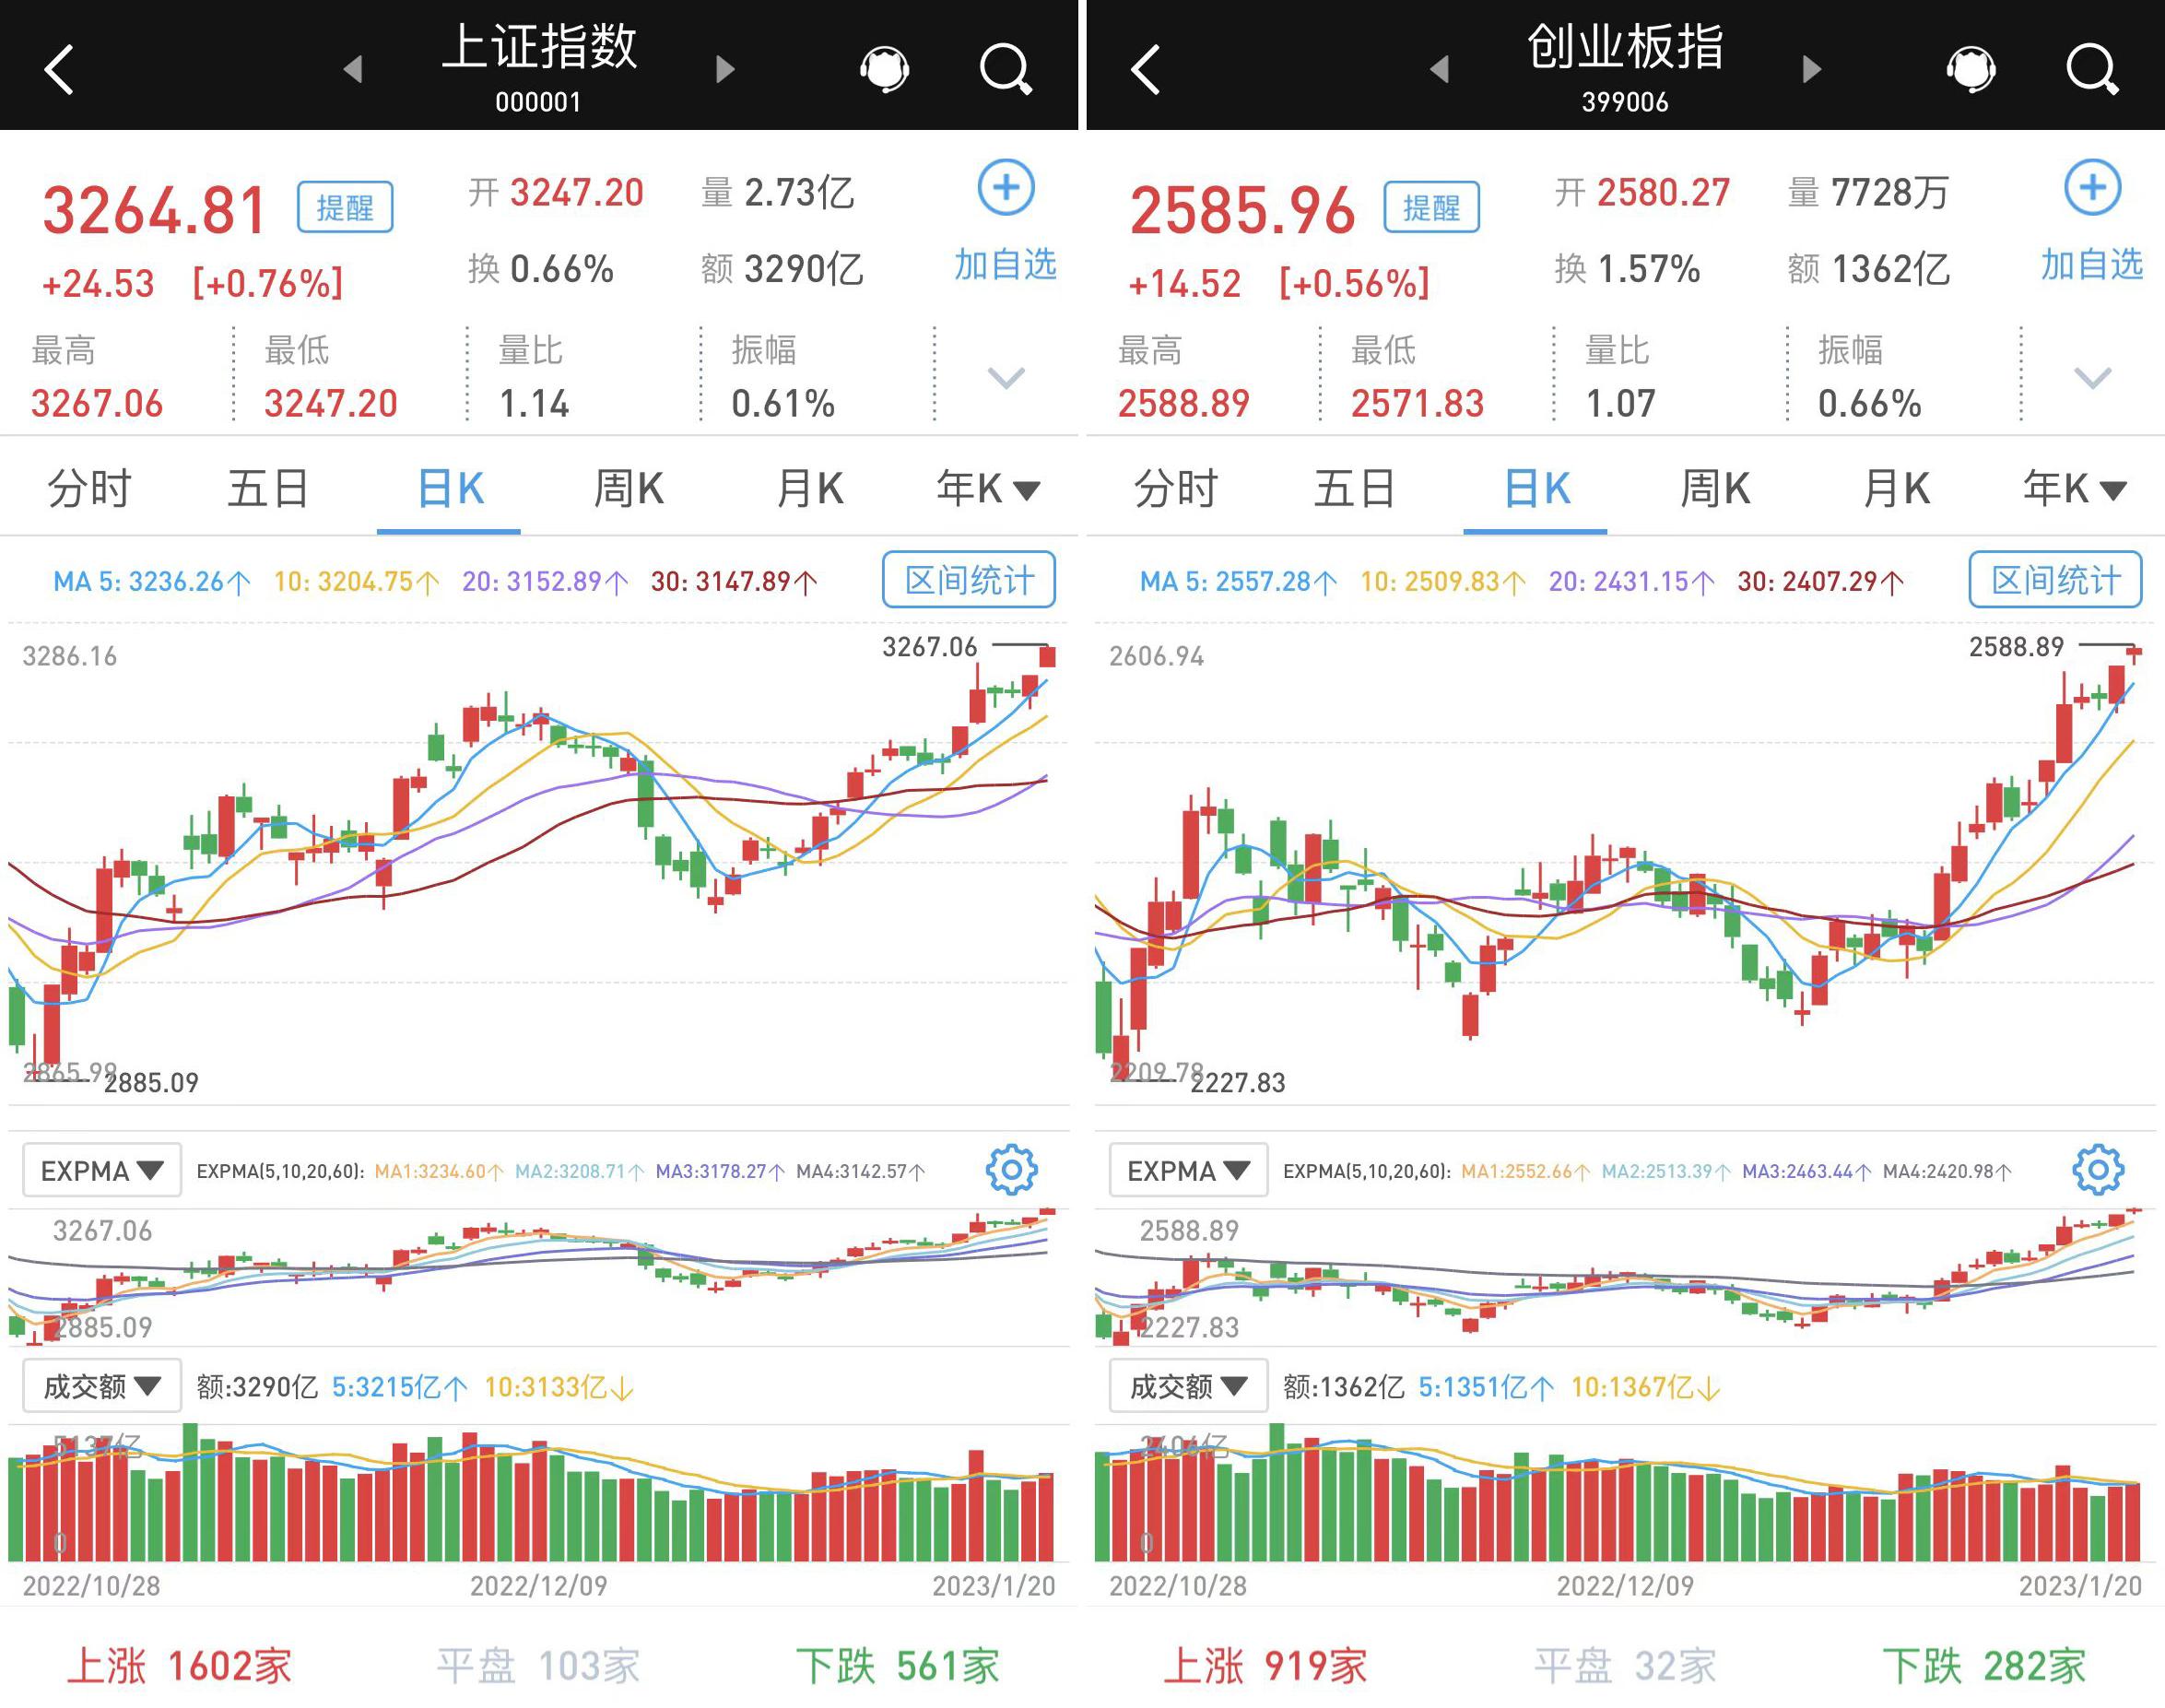Viewport: 2165px width, 1708px height.
Task: Open search on 创业板指 panel
Action: coord(2092,69)
